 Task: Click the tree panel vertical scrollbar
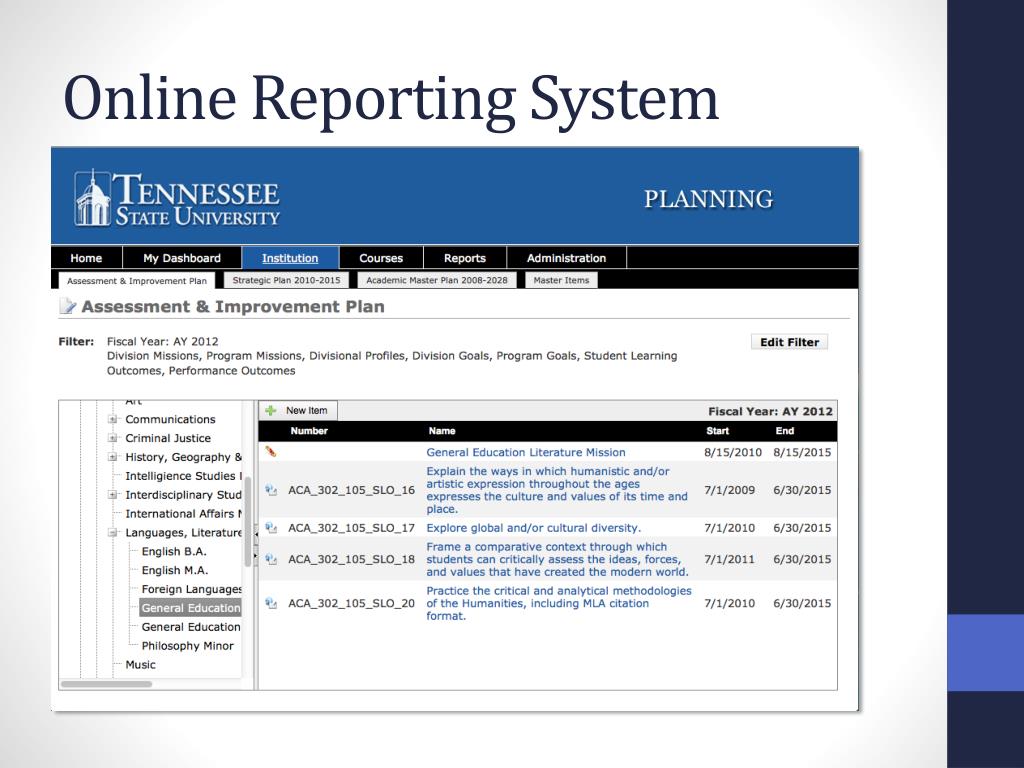(248, 520)
